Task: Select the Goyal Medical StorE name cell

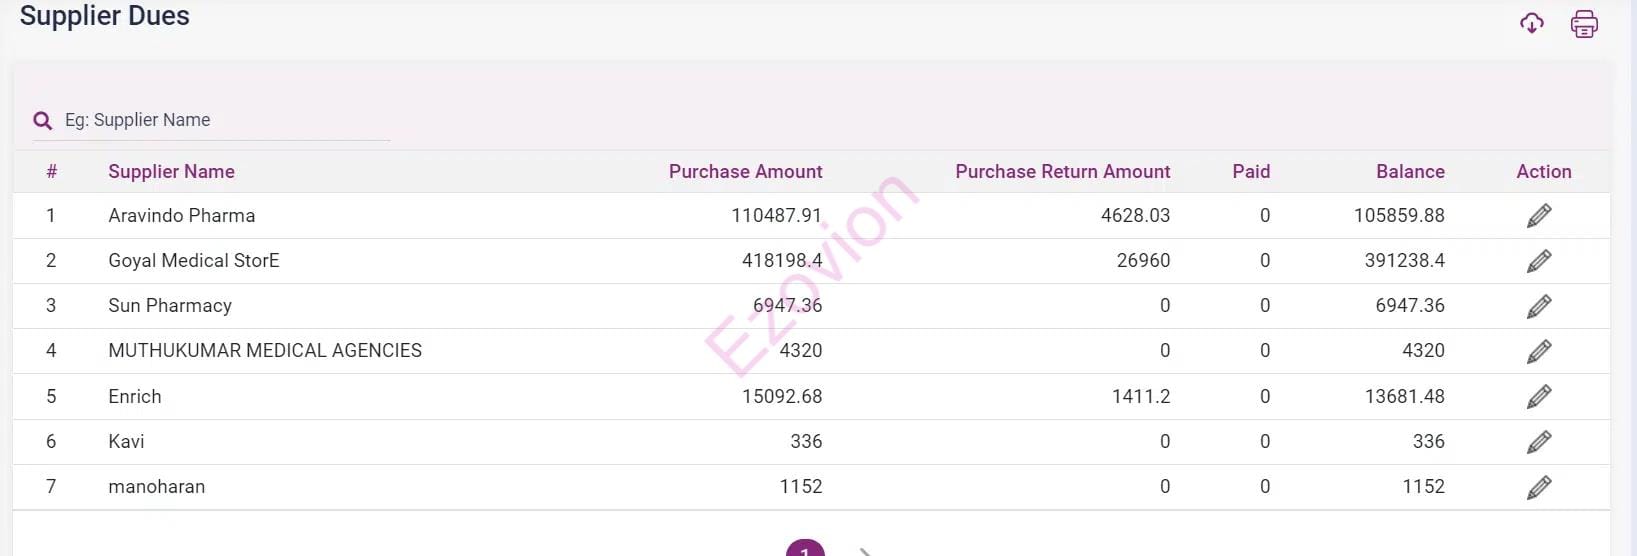Action: (194, 261)
